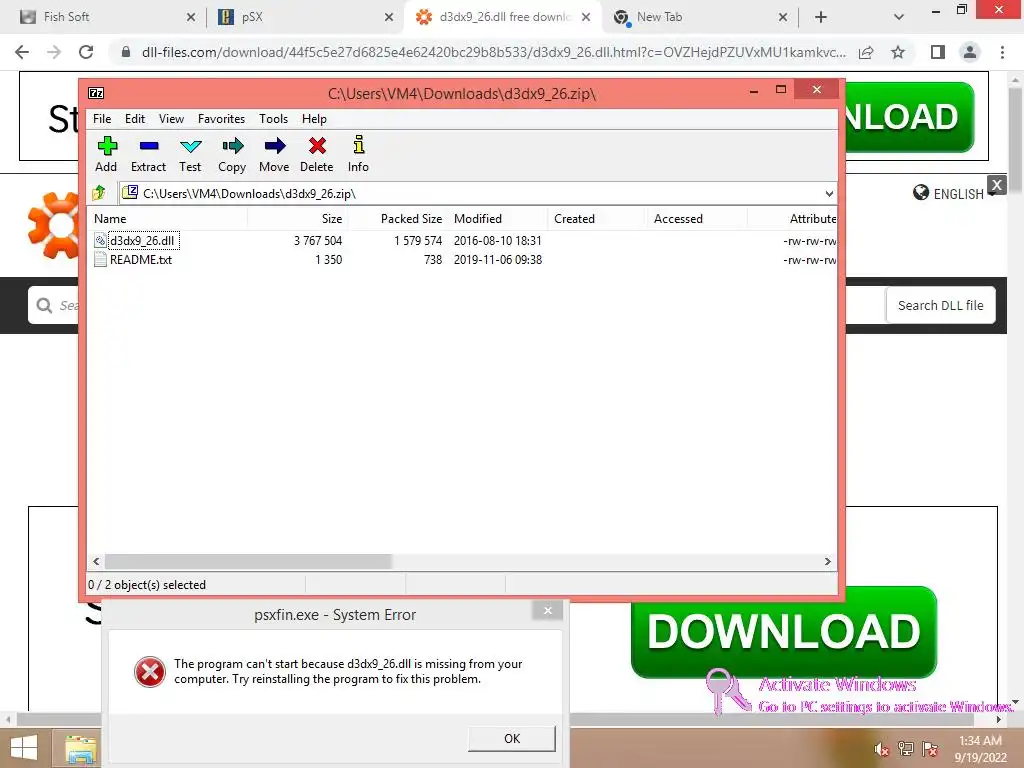Close the psxfin.exe System Error dialog

click(547, 611)
